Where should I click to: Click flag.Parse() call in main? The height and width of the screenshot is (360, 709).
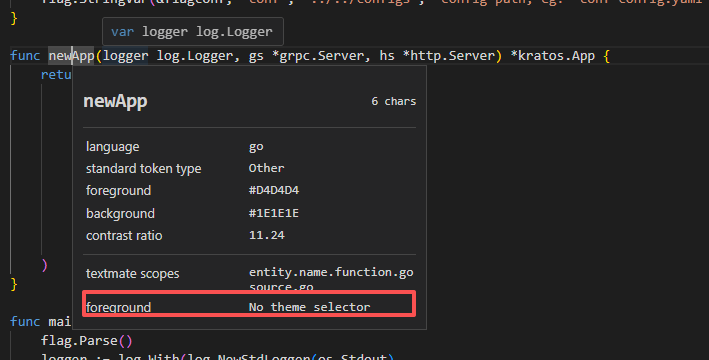(x=86, y=341)
